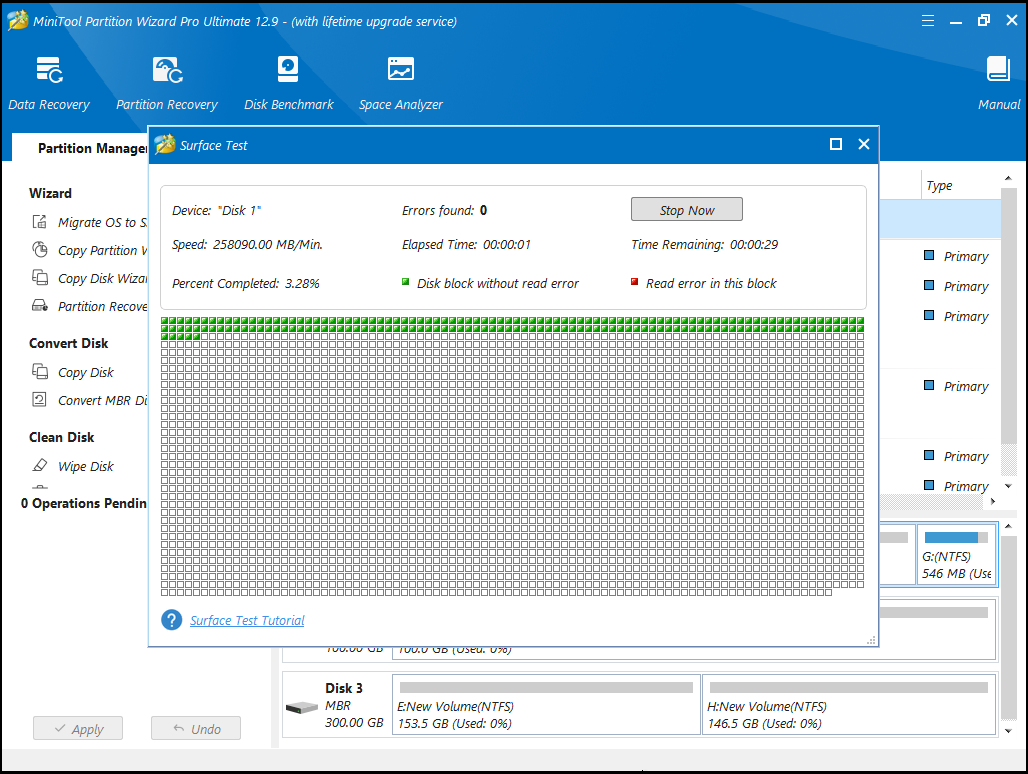The image size is (1028, 774).
Task: Click 'Speed: 258090.00 MB/Min.' text
Action: click(247, 244)
